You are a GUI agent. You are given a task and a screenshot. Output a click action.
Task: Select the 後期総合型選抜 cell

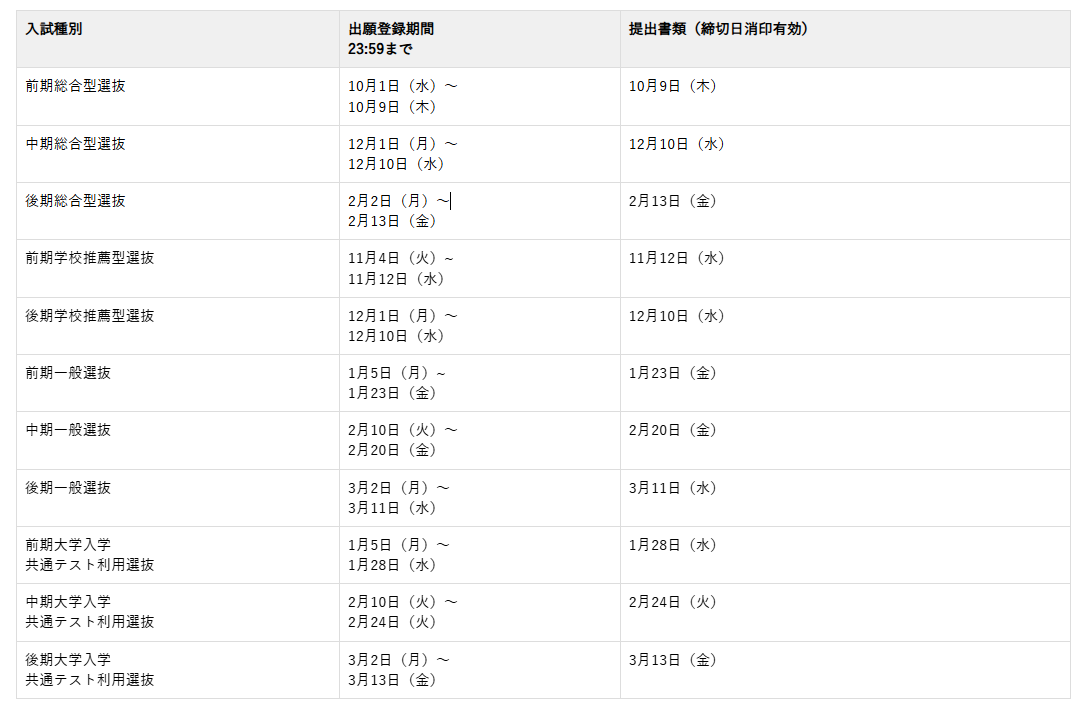[76, 201]
